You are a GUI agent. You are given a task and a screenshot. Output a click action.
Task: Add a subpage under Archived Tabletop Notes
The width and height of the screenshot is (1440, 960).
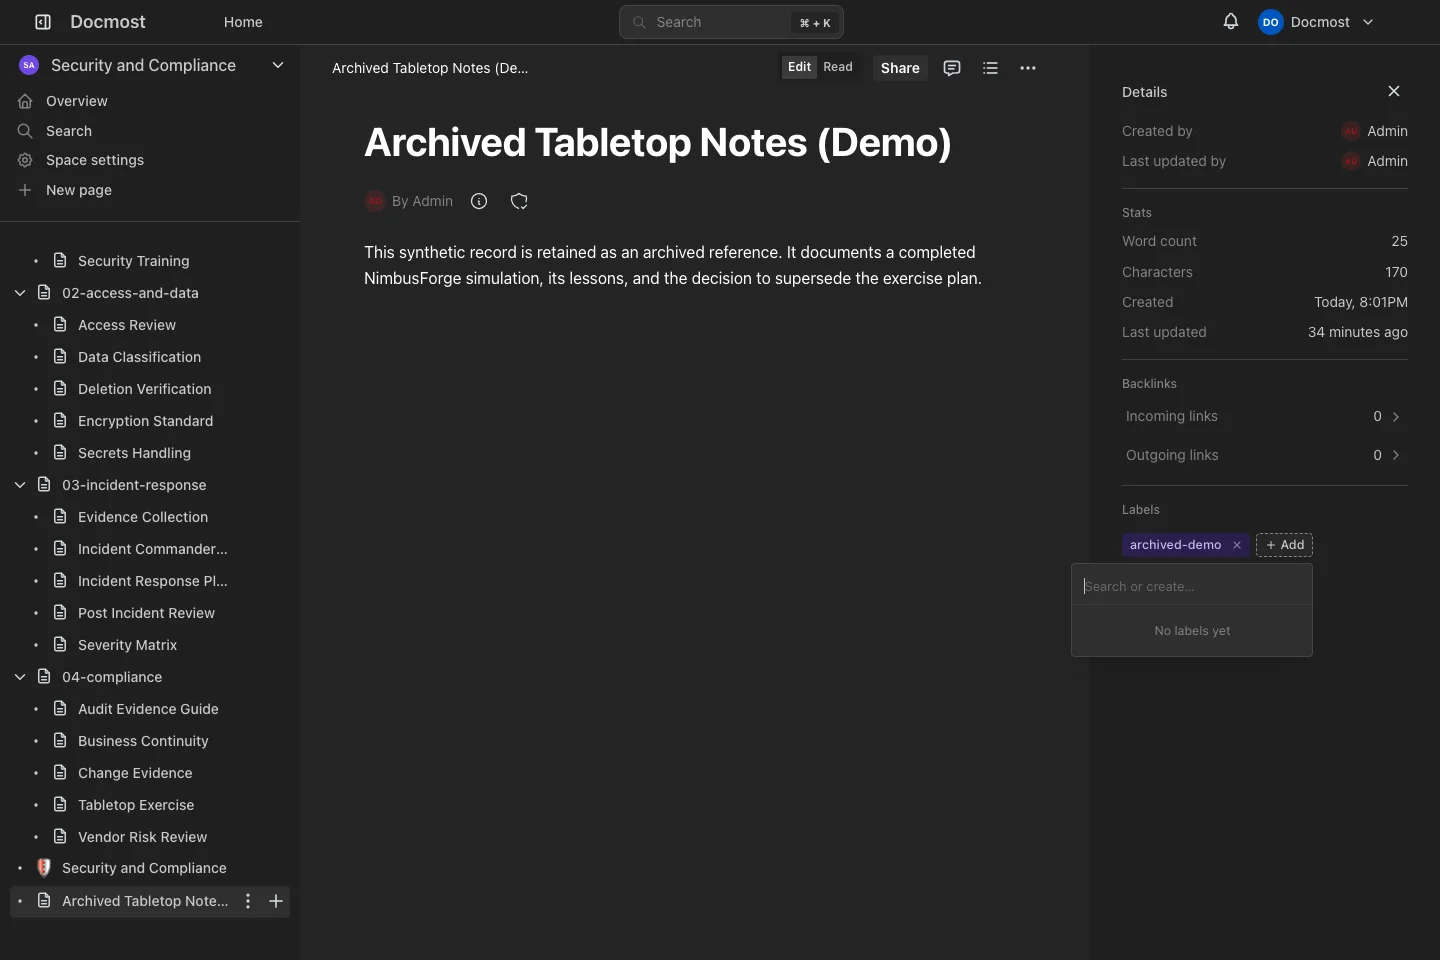pyautogui.click(x=276, y=901)
